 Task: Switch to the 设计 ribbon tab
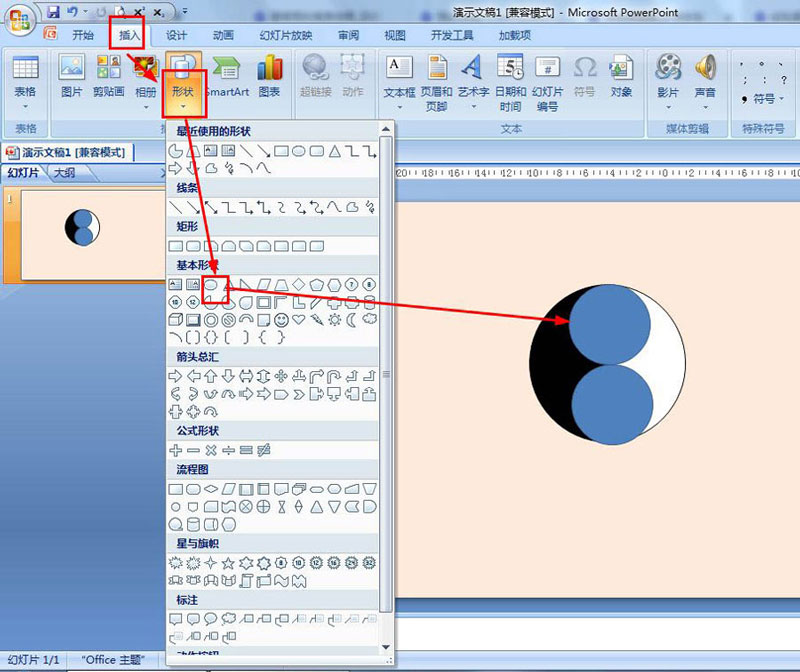coord(177,35)
